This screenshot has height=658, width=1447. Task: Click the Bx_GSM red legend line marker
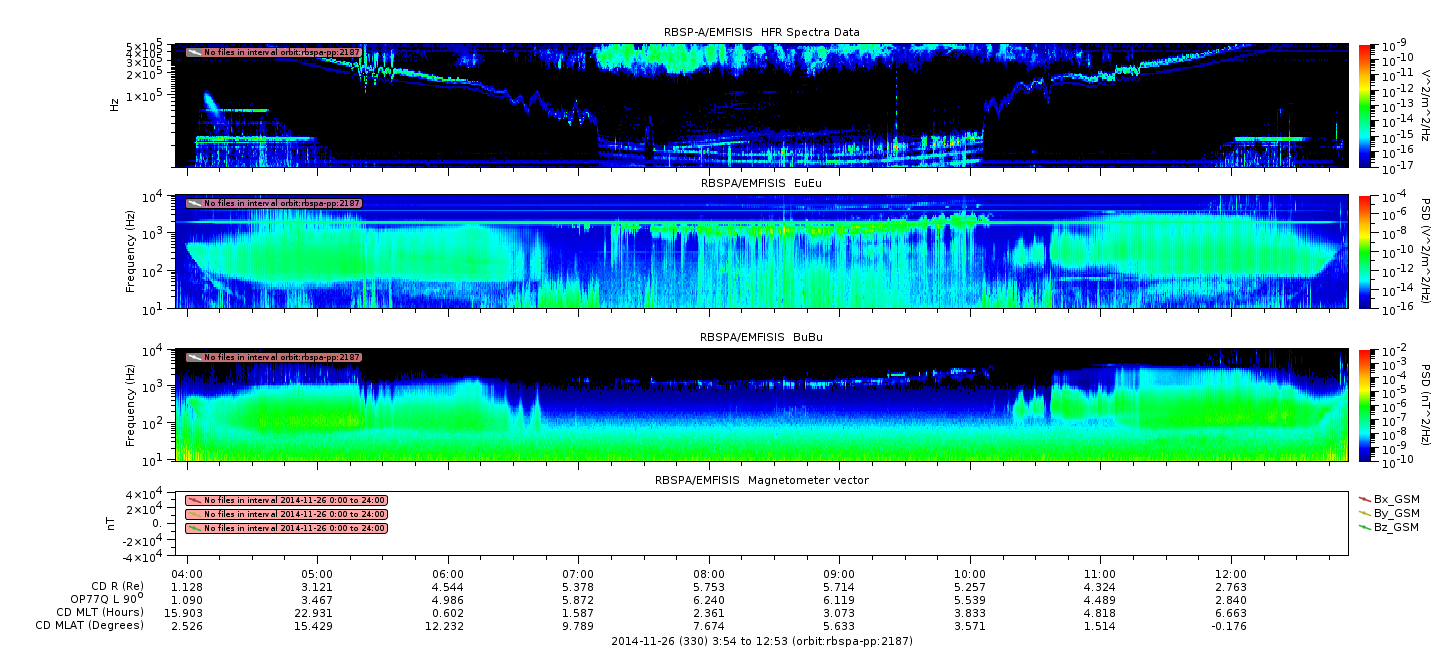coord(1365,498)
